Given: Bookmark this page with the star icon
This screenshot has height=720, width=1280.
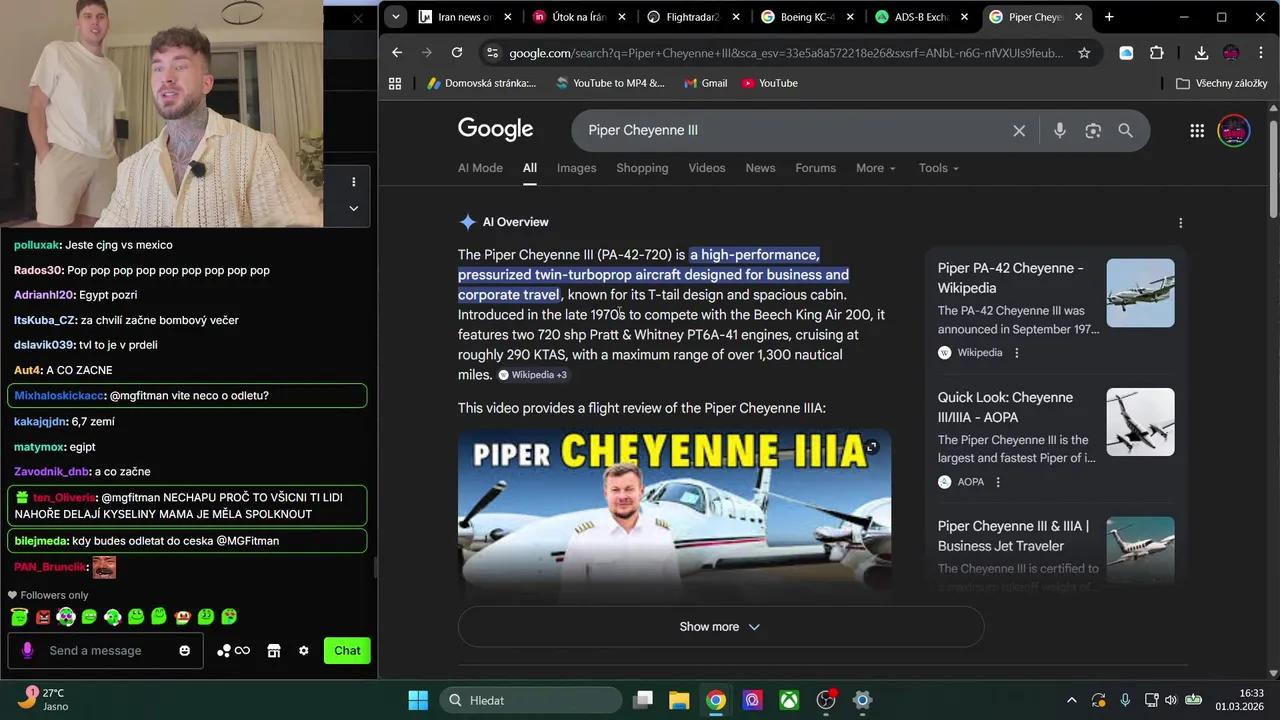Looking at the screenshot, I should 1084,53.
